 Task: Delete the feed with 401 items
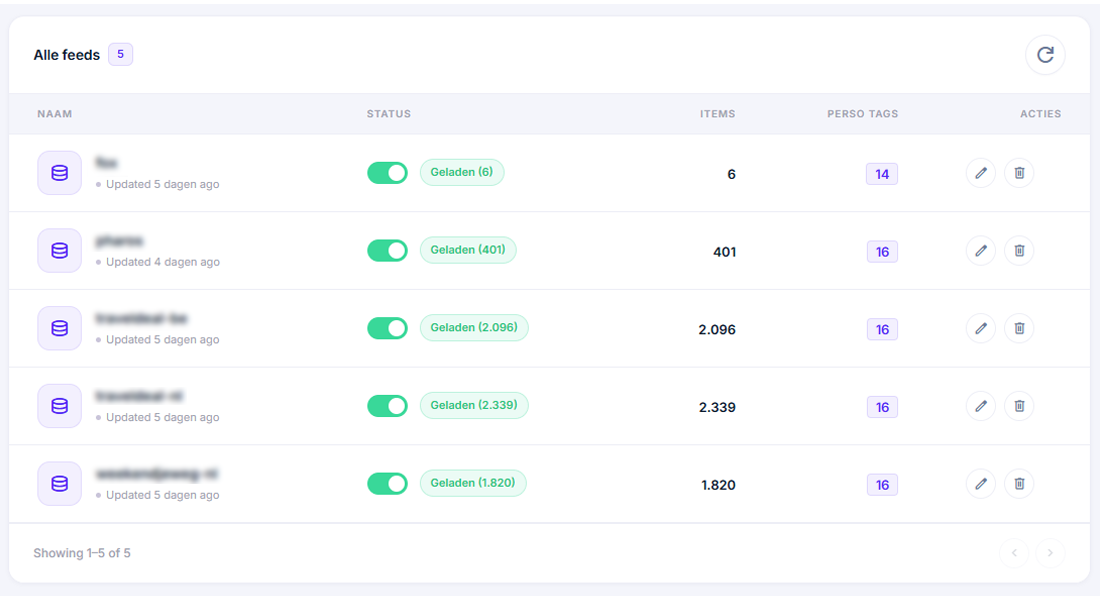[1019, 251]
